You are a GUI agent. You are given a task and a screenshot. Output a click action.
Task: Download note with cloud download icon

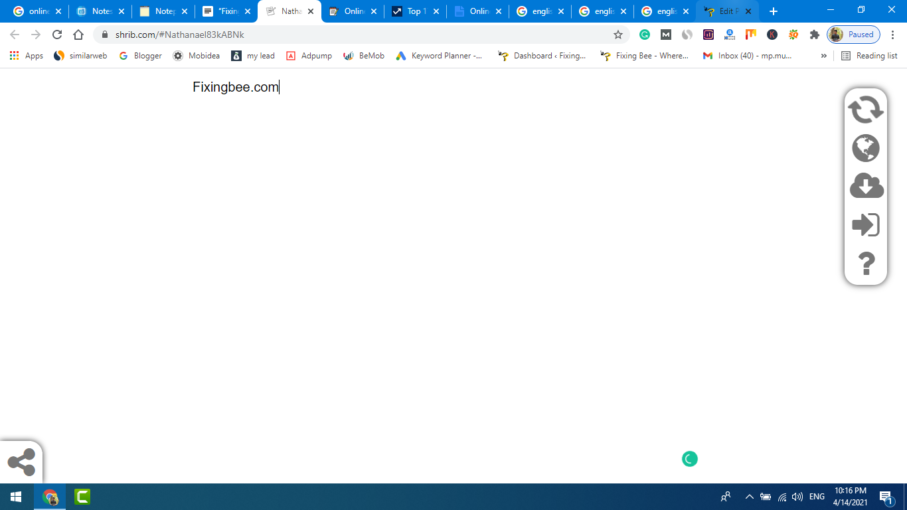(x=866, y=186)
